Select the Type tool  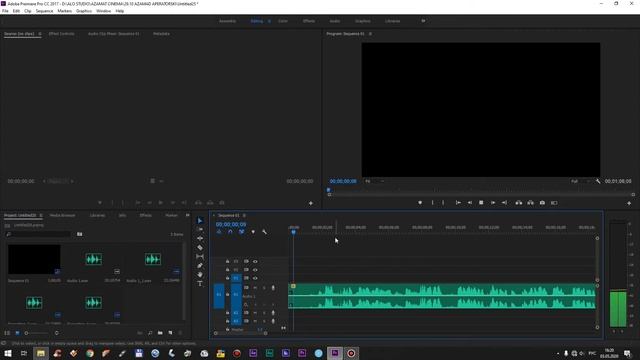(200, 284)
